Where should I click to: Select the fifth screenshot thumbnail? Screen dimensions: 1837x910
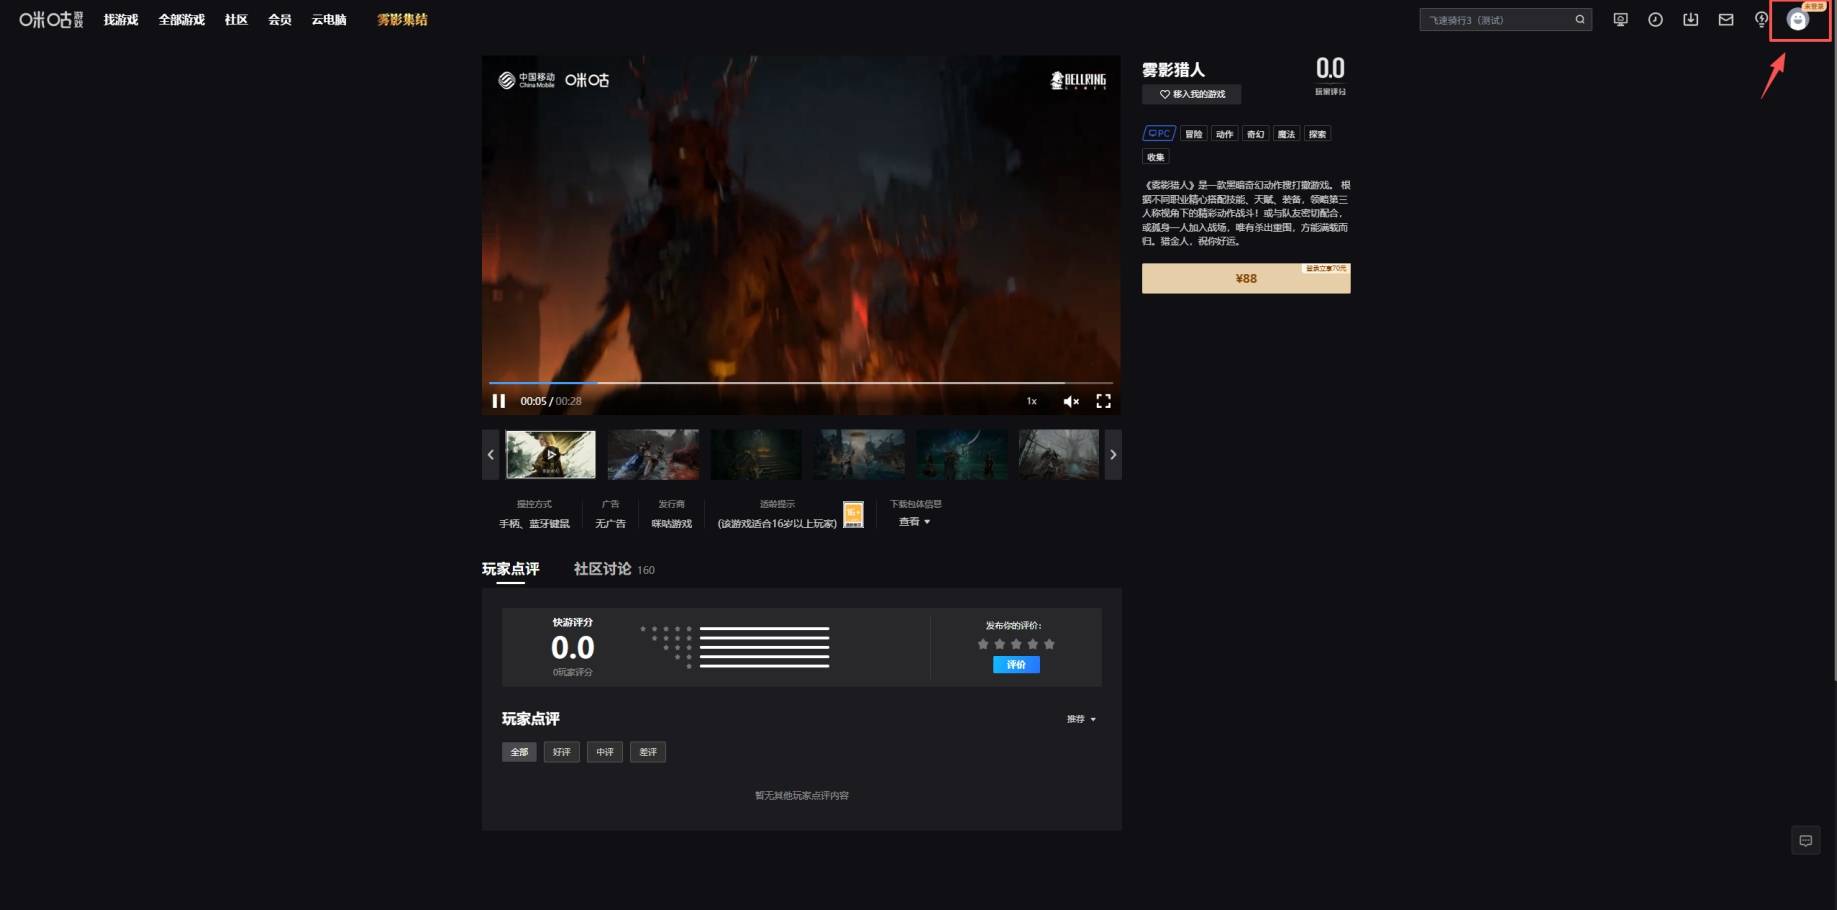pos(962,455)
